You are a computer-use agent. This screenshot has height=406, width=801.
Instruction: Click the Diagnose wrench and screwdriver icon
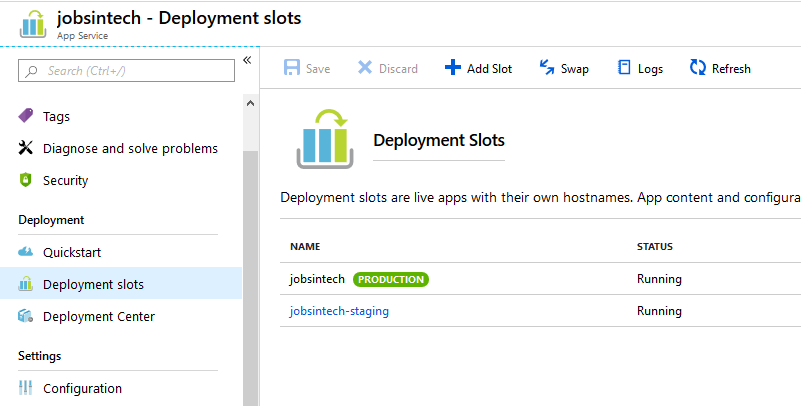(26, 148)
